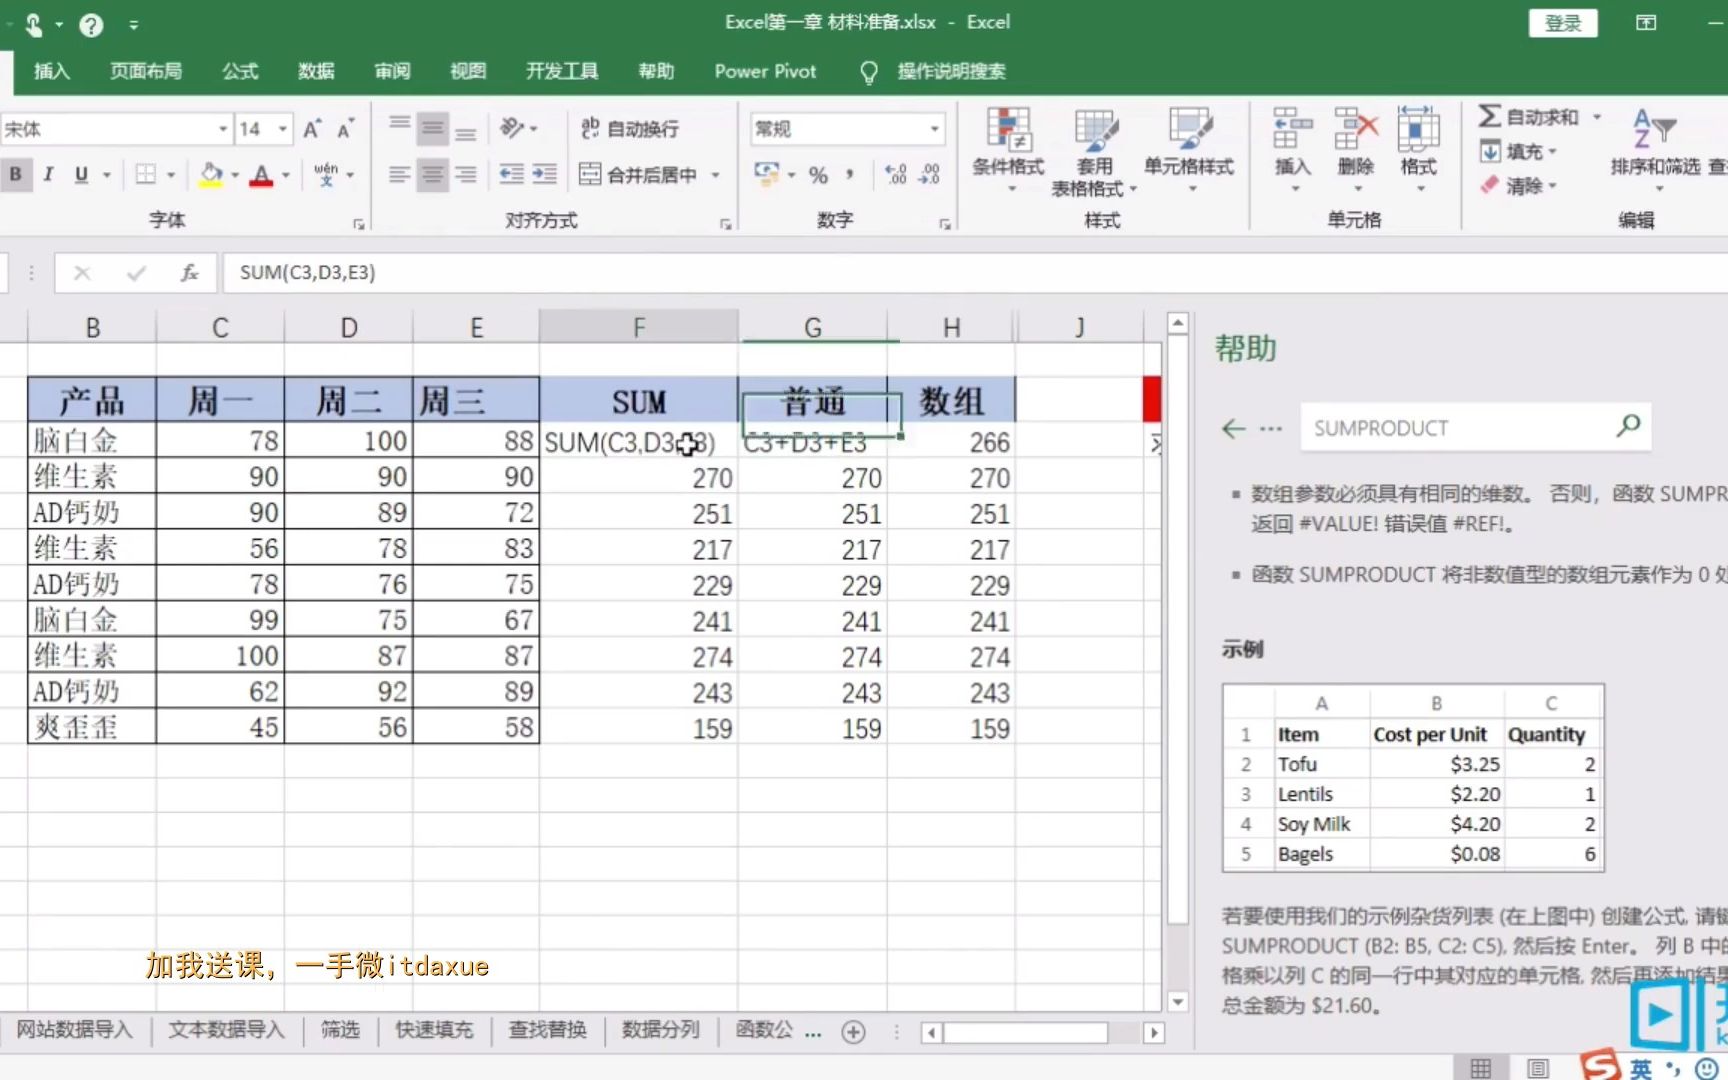Open 排序和筛选 sort and filter
Viewport: 1728px width, 1080px height.
click(1654, 148)
